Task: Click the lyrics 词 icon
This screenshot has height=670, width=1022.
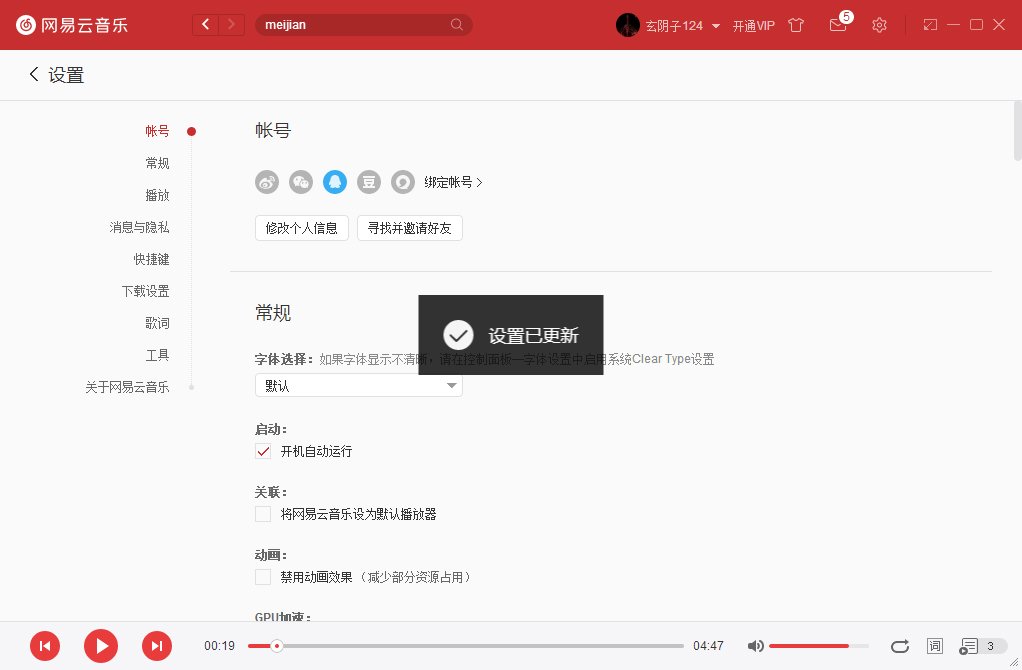Action: point(934,646)
